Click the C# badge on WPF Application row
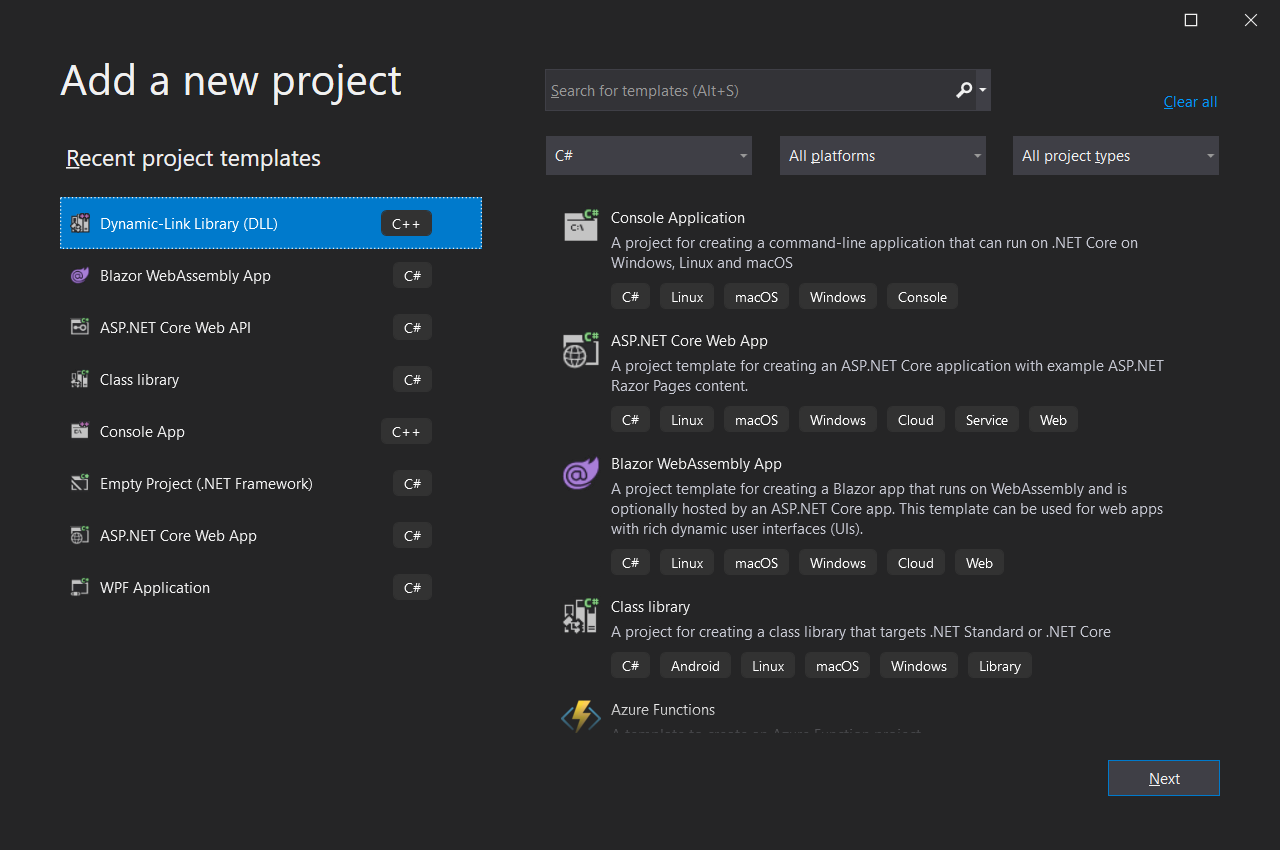The width and height of the screenshot is (1280, 850). pyautogui.click(x=412, y=587)
